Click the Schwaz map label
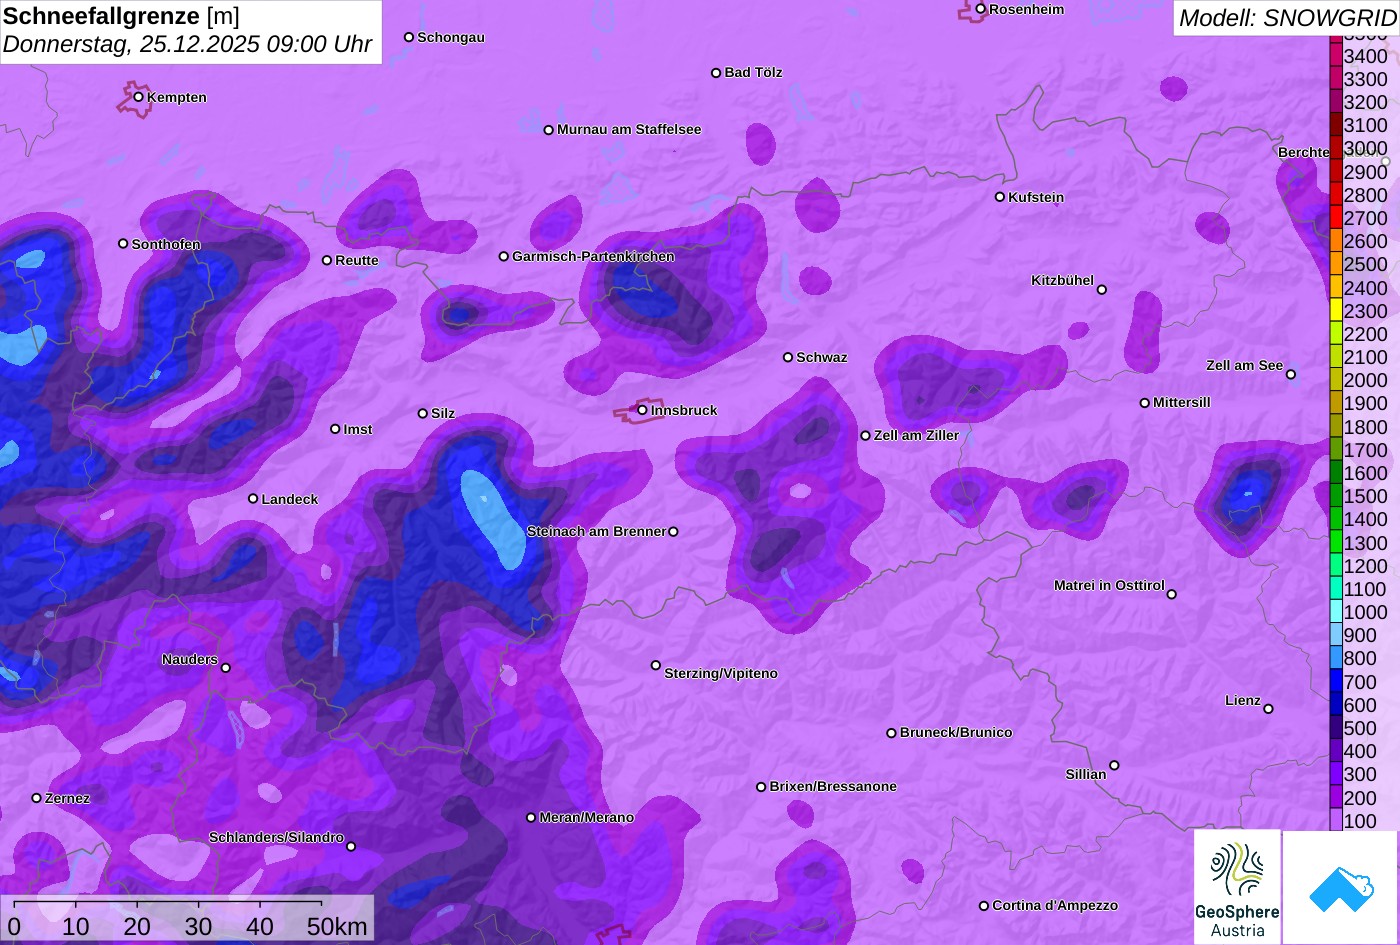This screenshot has width=1400, height=945. click(x=822, y=357)
